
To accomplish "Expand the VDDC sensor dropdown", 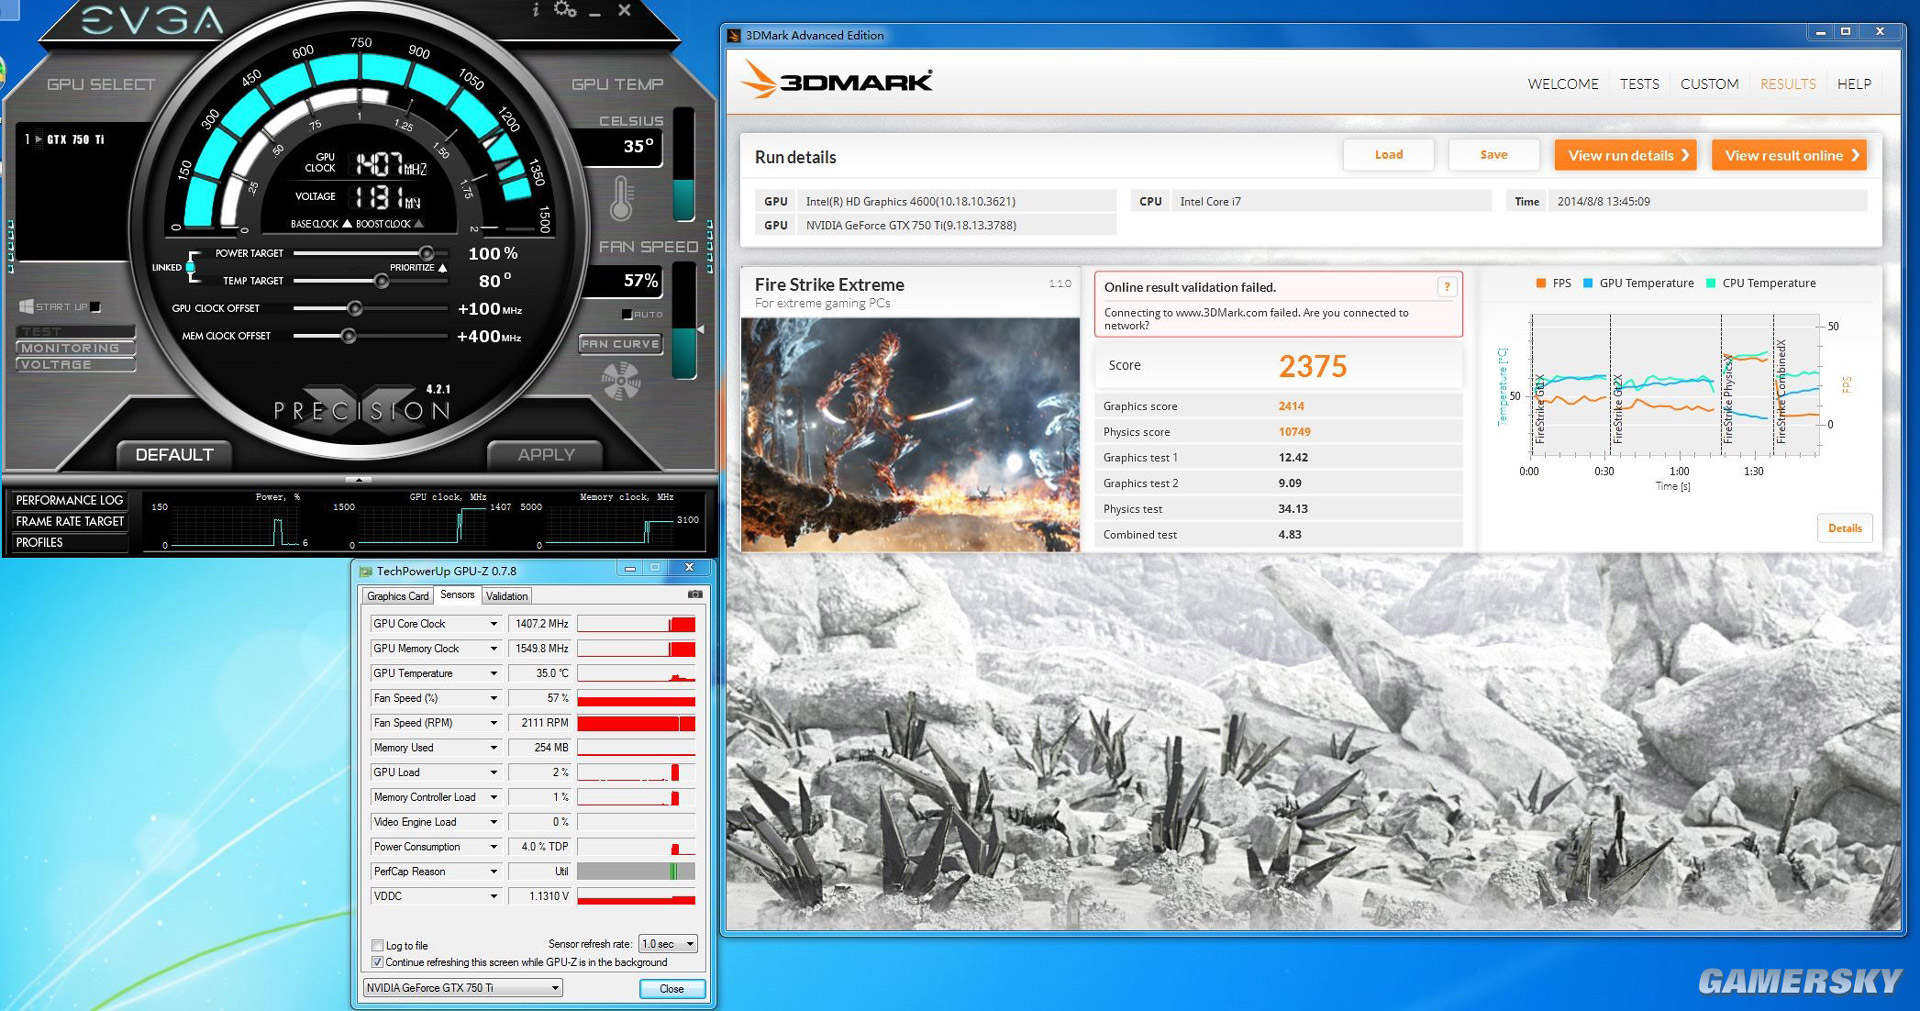I will point(493,896).
